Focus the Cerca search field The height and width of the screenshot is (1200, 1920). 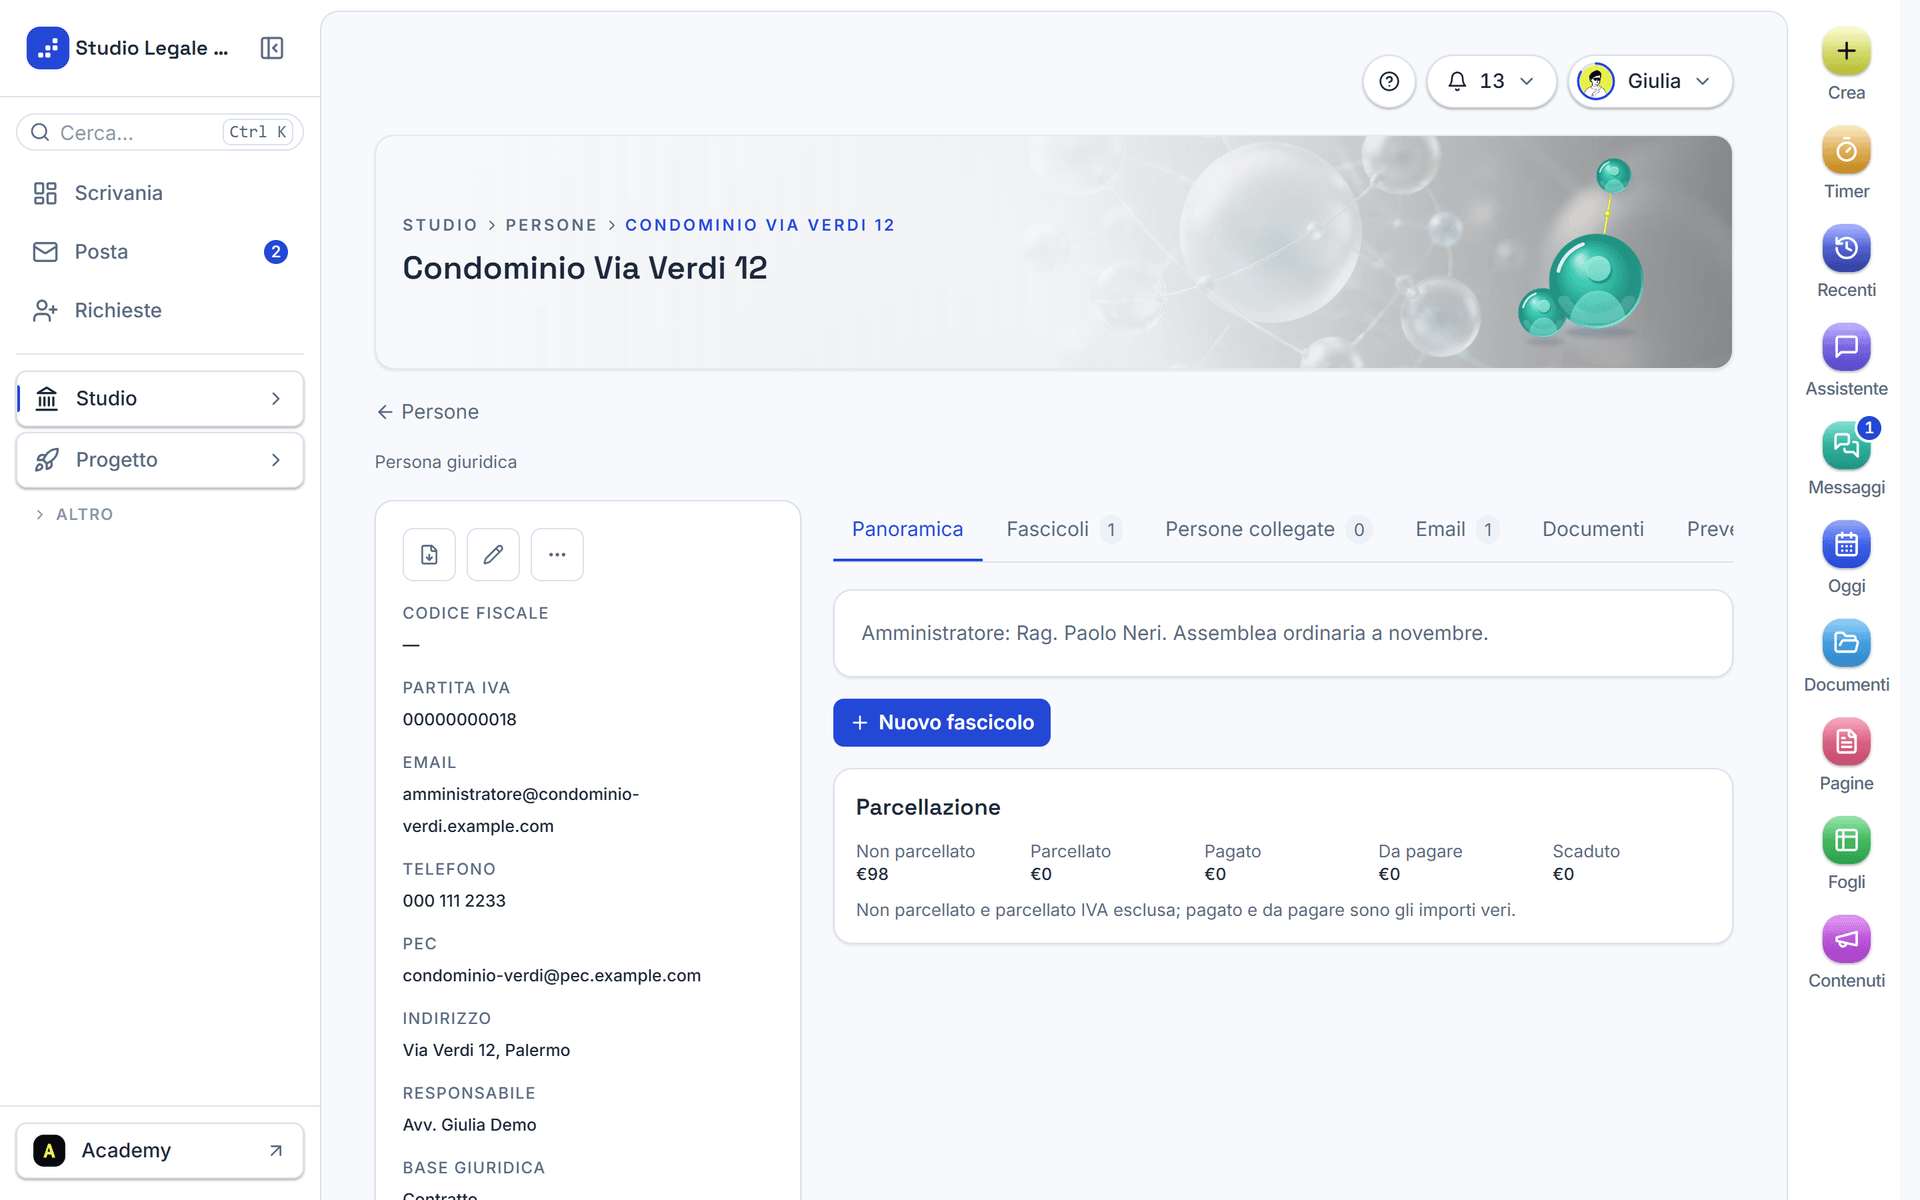point(160,133)
